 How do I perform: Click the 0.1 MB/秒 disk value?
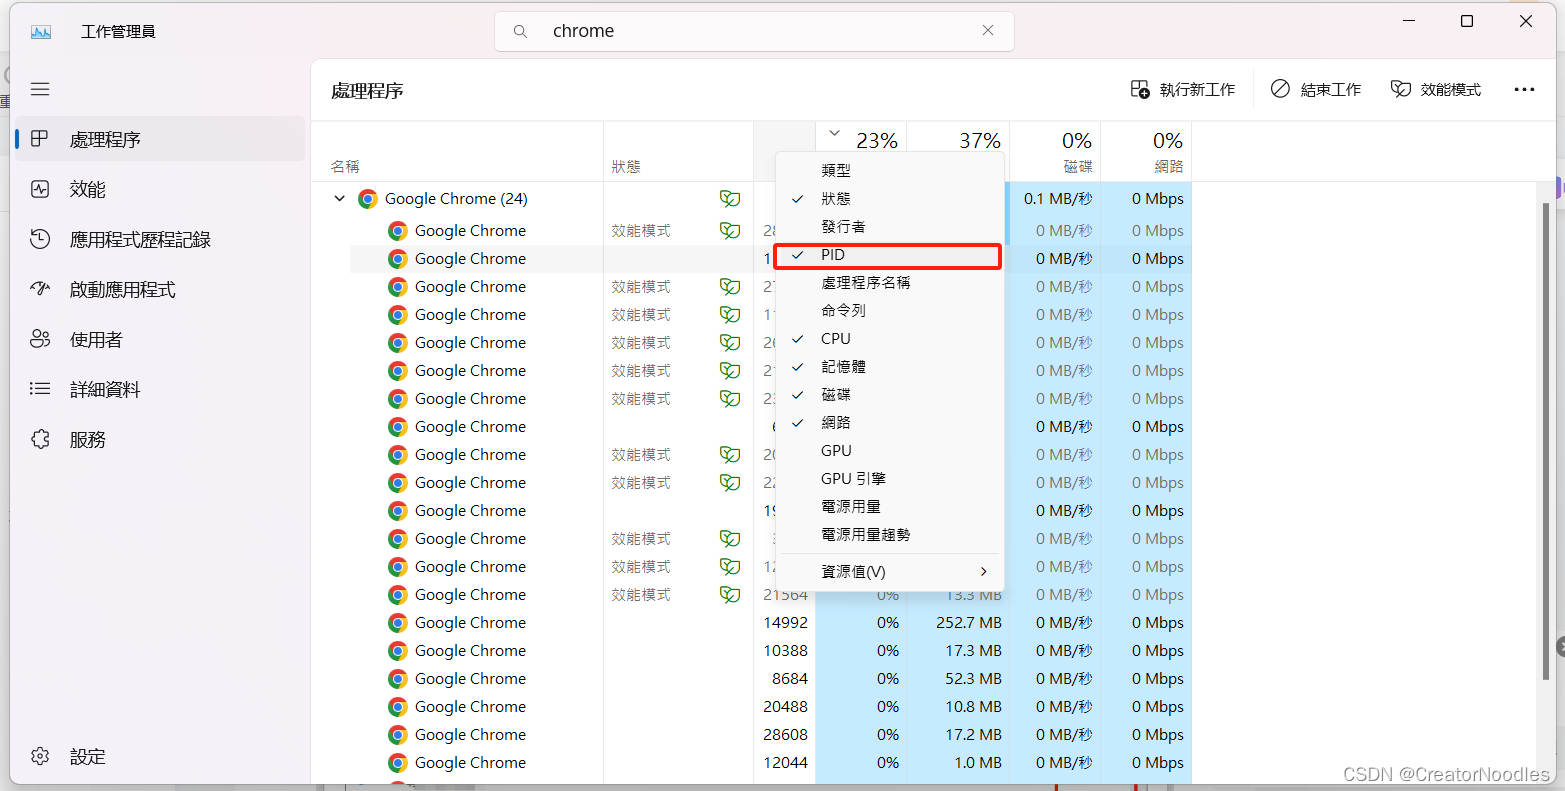(1058, 199)
